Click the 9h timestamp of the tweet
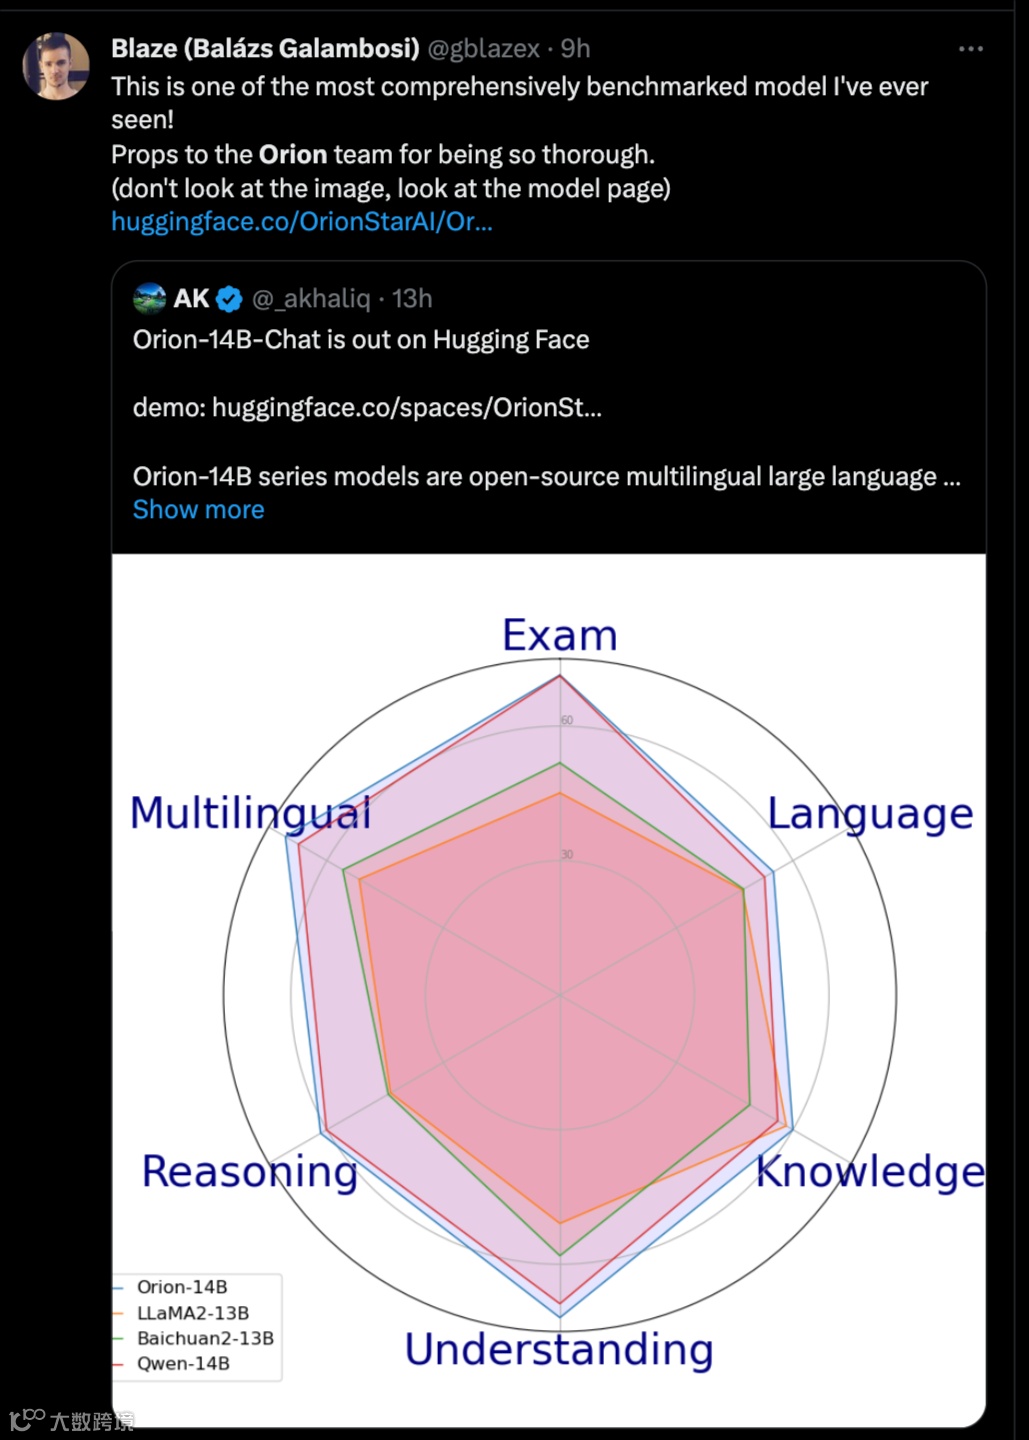This screenshot has width=1029, height=1440. [x=575, y=48]
